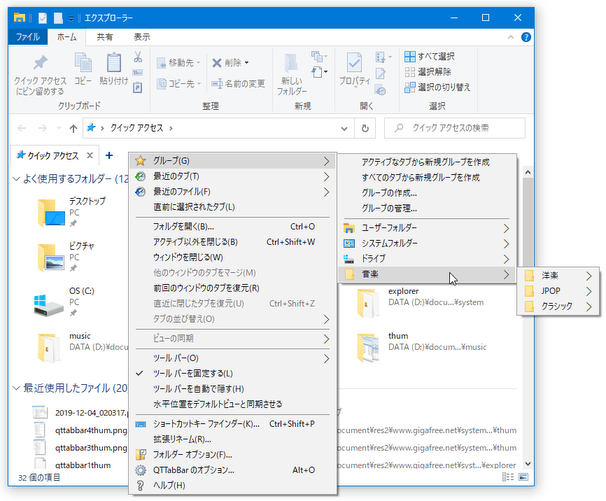Click the Recent Tabs globe icon
Screen dimensions: 606x501
141,176
